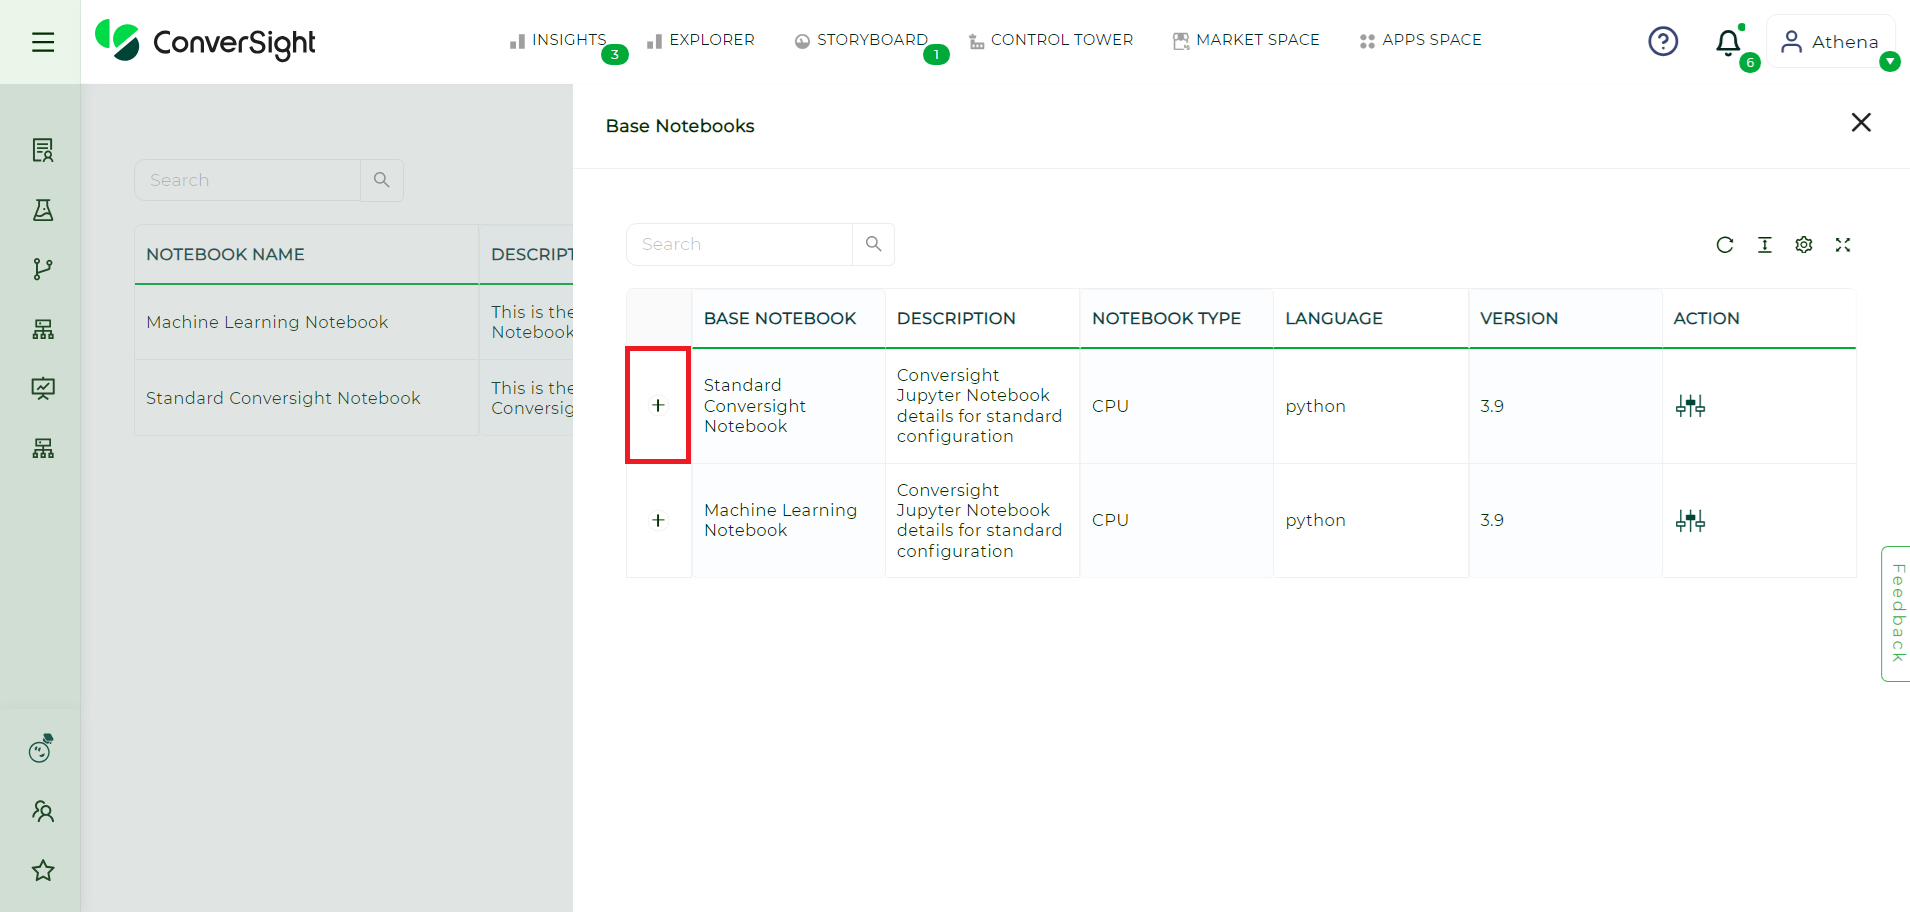Go to the Insights tab
This screenshot has height=912, width=1910.
click(558, 40)
